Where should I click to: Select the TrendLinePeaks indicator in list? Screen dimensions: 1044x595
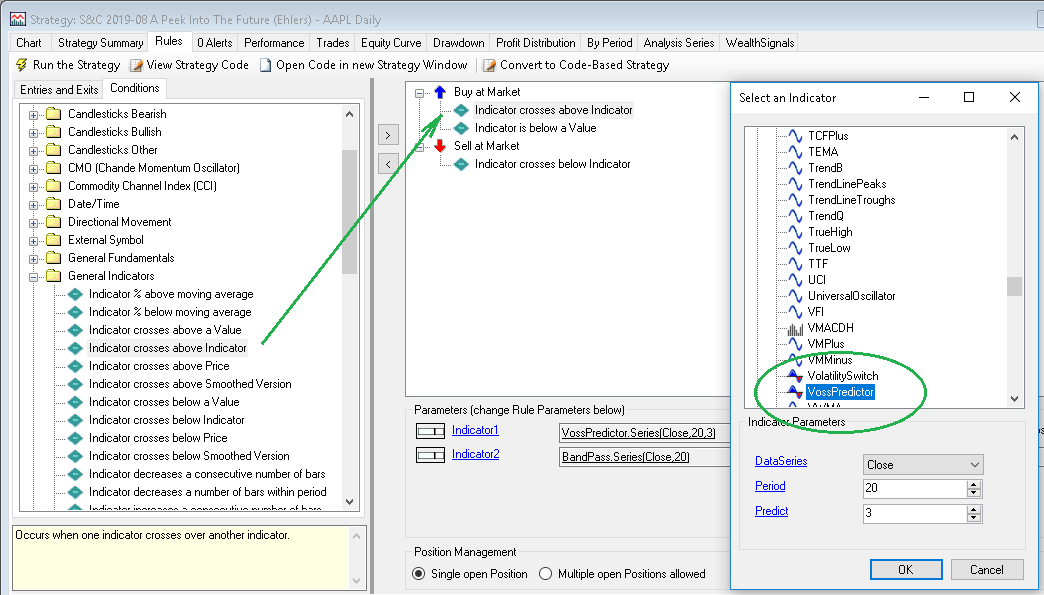tap(846, 184)
